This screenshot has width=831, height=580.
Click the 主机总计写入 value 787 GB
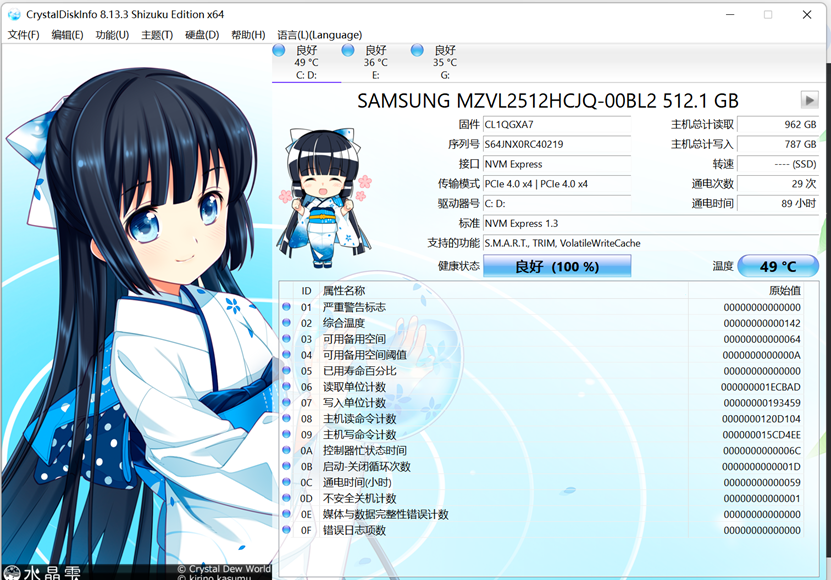(778, 144)
